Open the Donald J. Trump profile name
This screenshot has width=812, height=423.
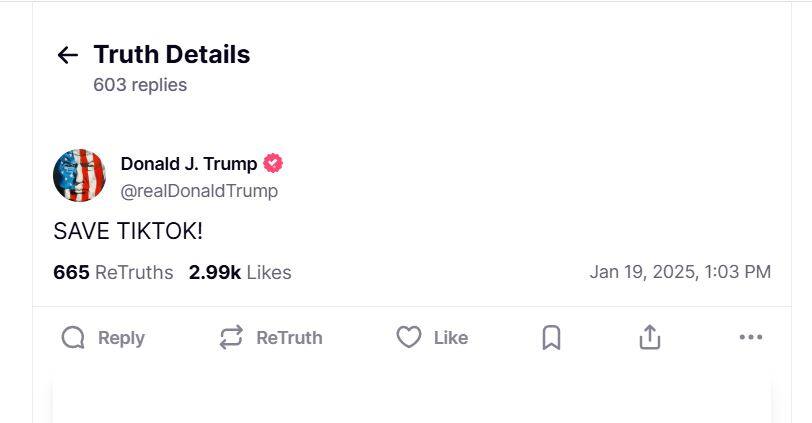[x=189, y=164]
